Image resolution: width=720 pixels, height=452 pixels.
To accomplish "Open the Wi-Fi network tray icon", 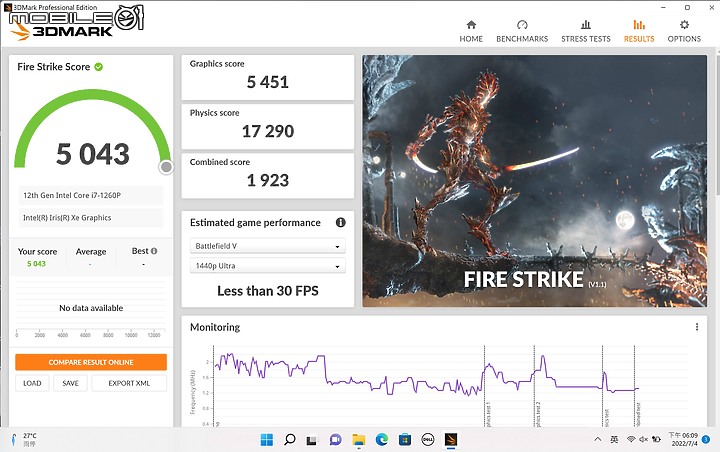I will click(631, 439).
